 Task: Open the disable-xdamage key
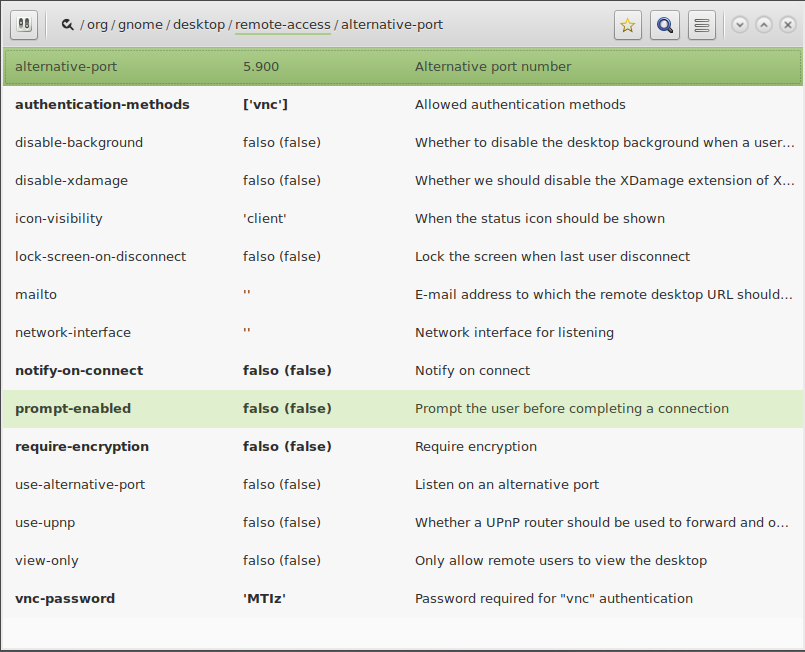point(402,181)
